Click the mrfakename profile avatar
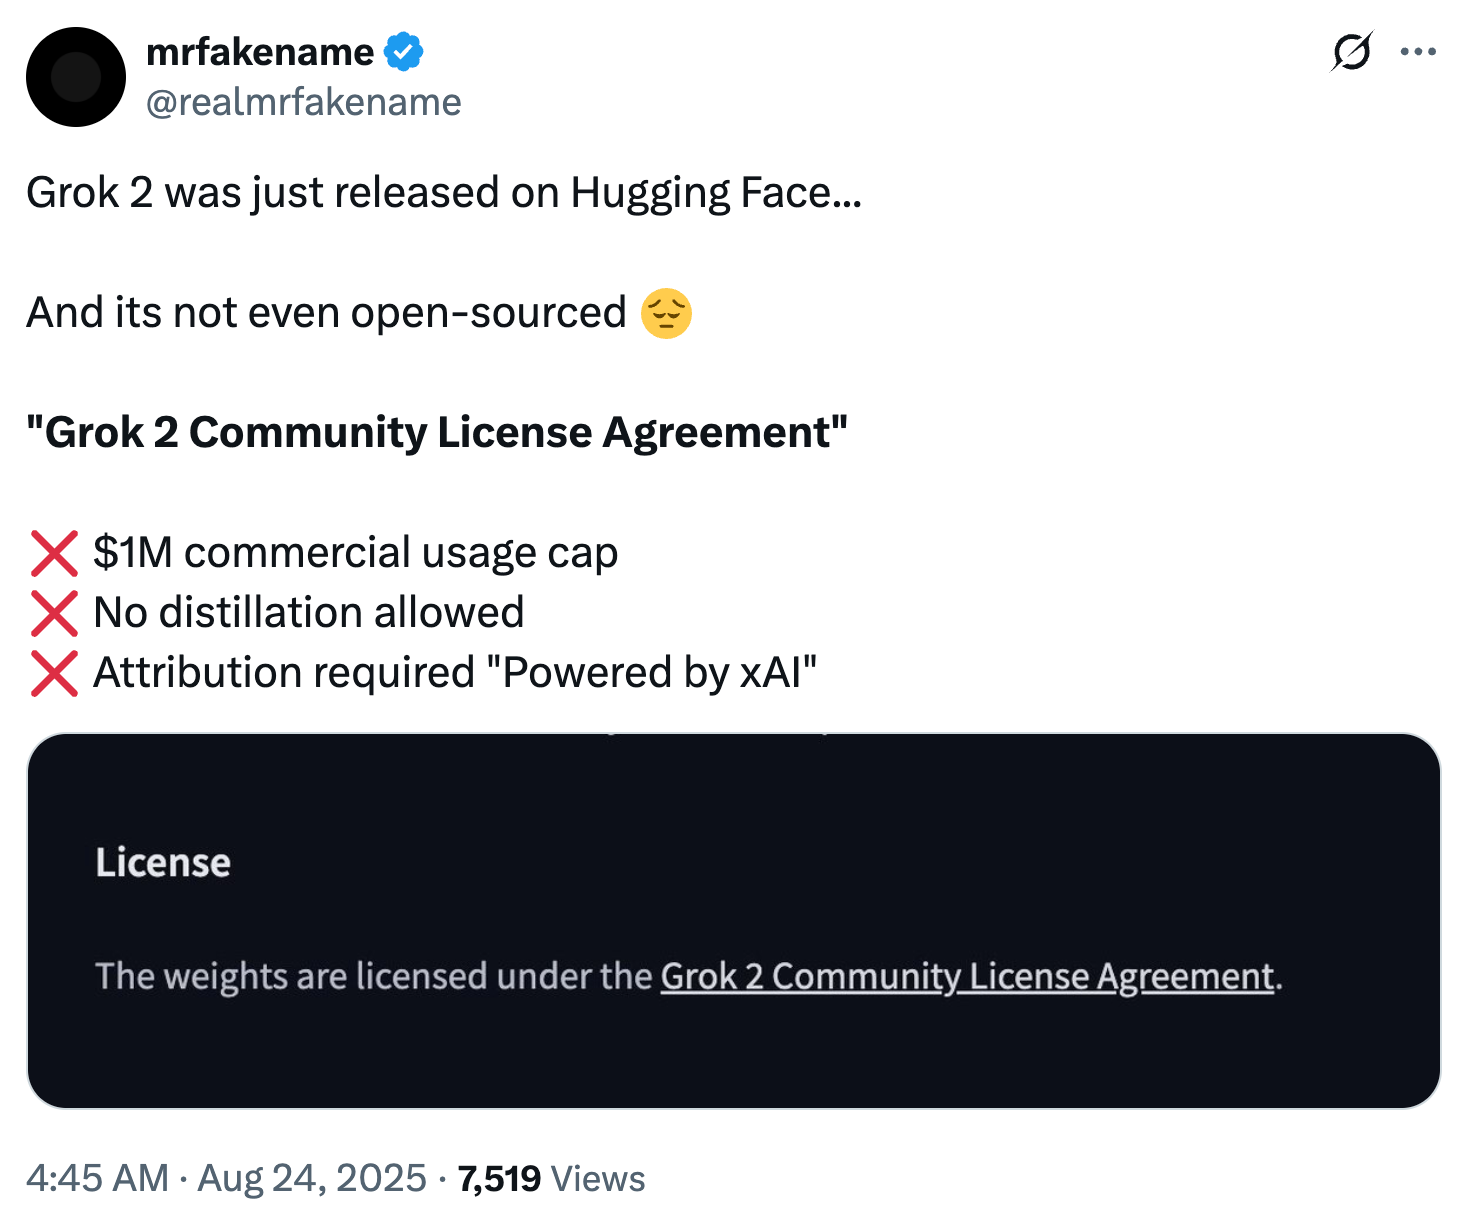The width and height of the screenshot is (1460, 1226). tap(76, 77)
